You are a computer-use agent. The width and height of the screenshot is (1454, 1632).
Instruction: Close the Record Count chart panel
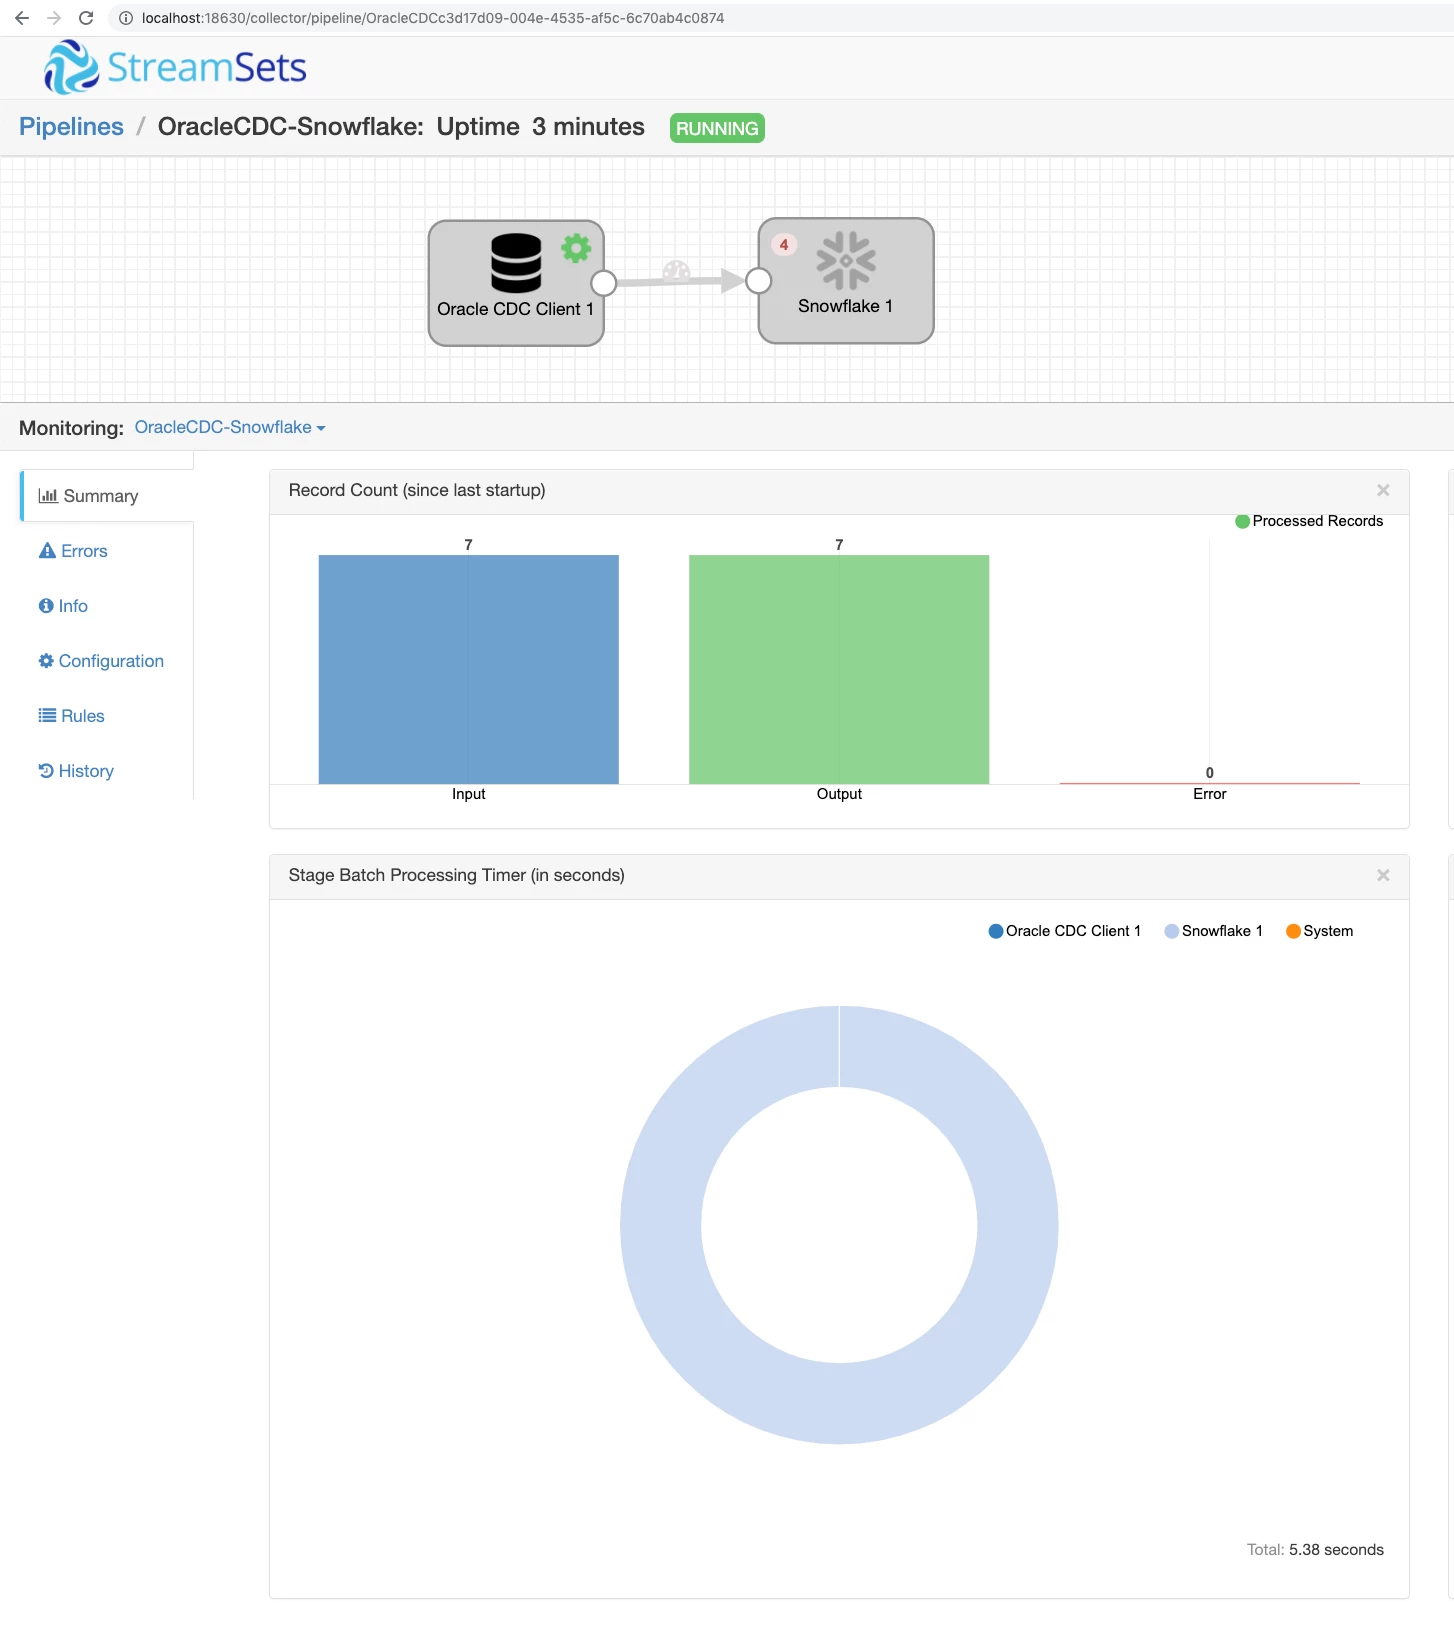tap(1383, 490)
